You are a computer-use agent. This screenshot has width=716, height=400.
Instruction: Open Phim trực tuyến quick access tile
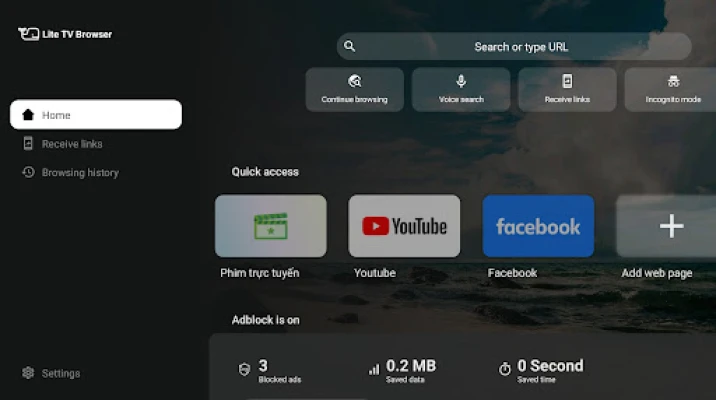click(x=271, y=226)
